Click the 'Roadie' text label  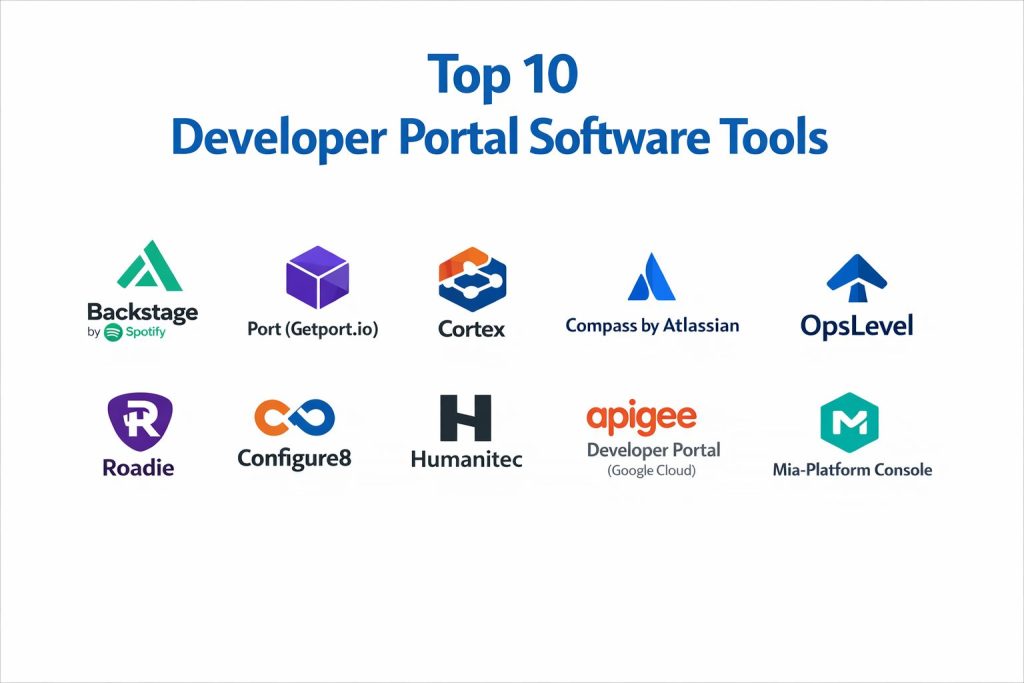pyautogui.click(x=138, y=467)
